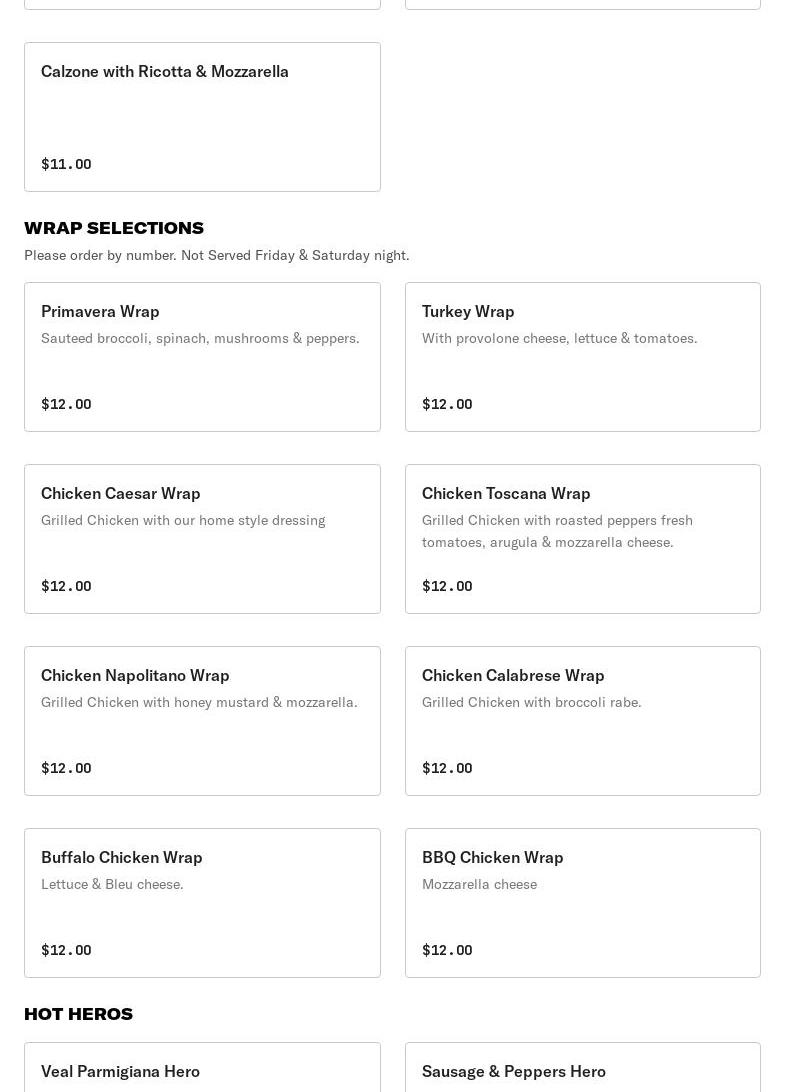Screen dimensions: 785x1092
Task: Open the Veal Parmigiana Hero item
Action: click(x=202, y=1070)
